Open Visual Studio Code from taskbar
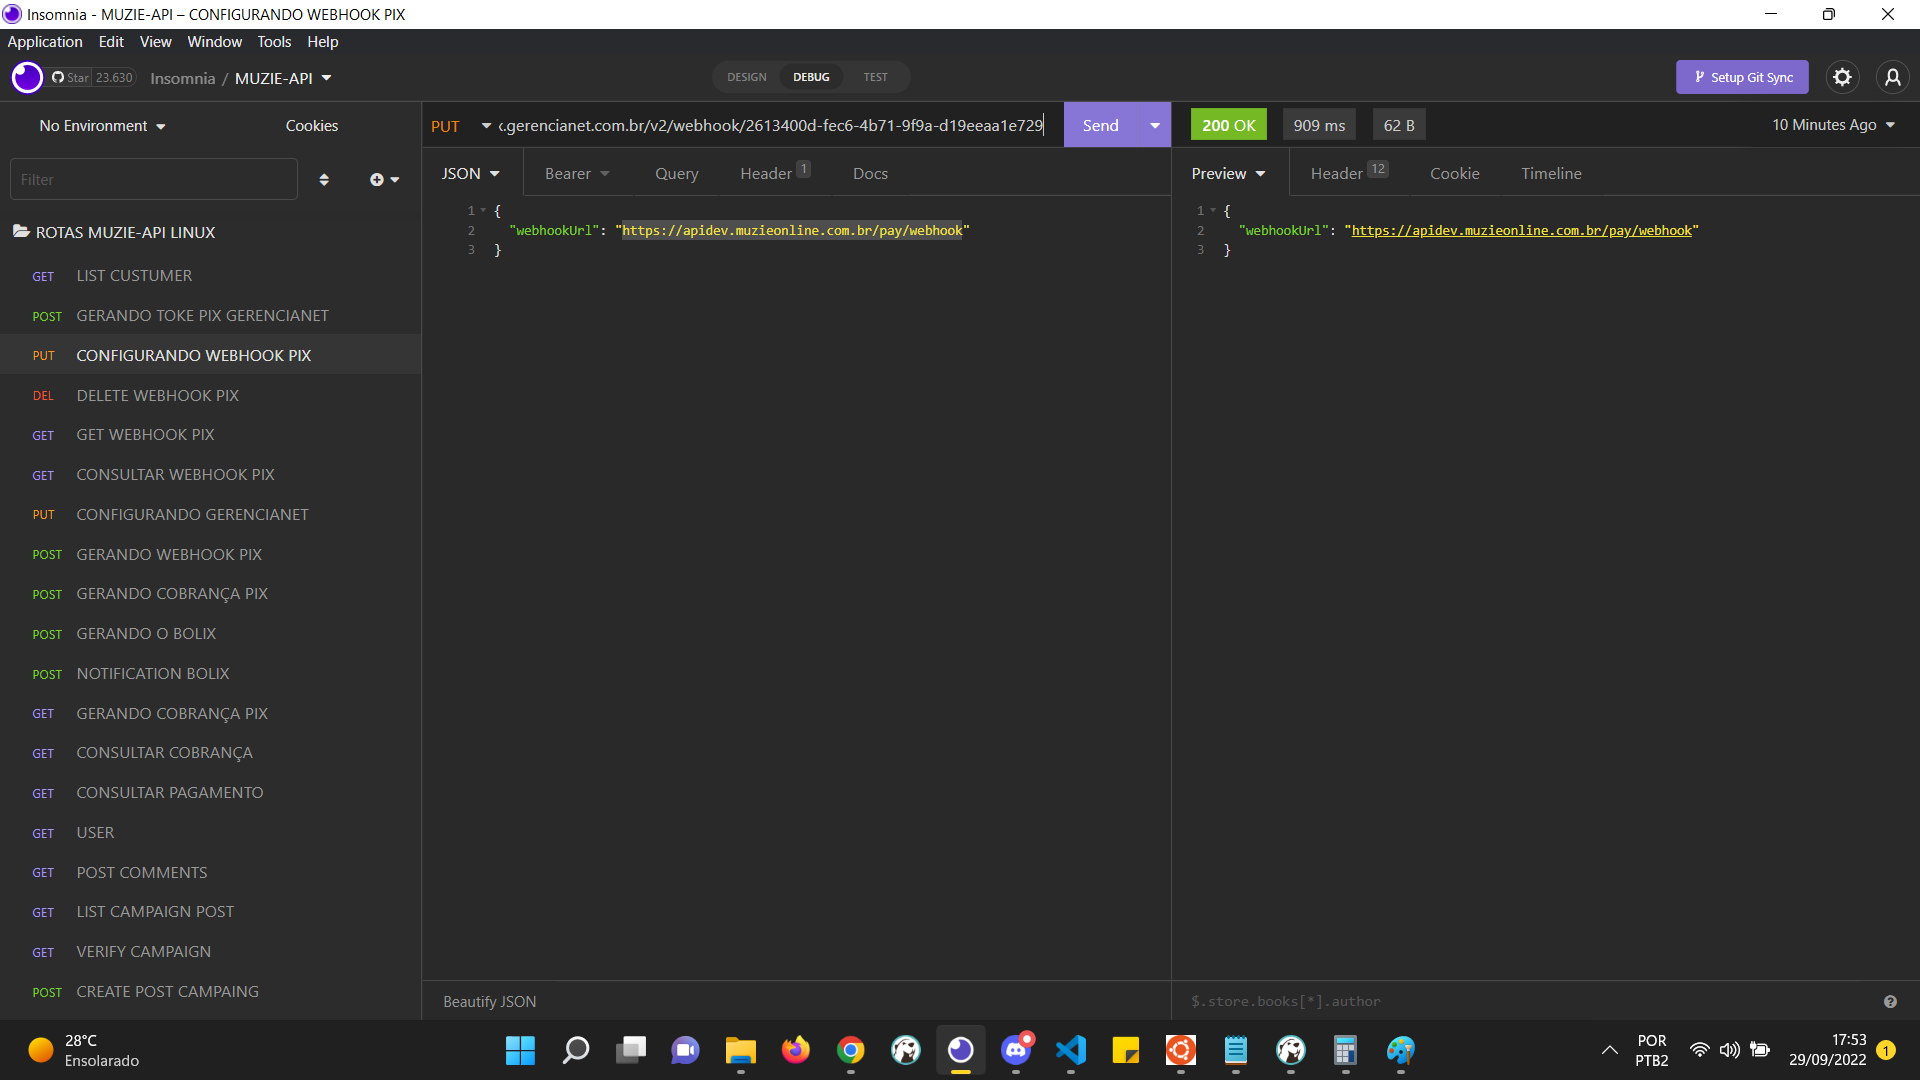1920x1080 pixels. [1071, 1050]
